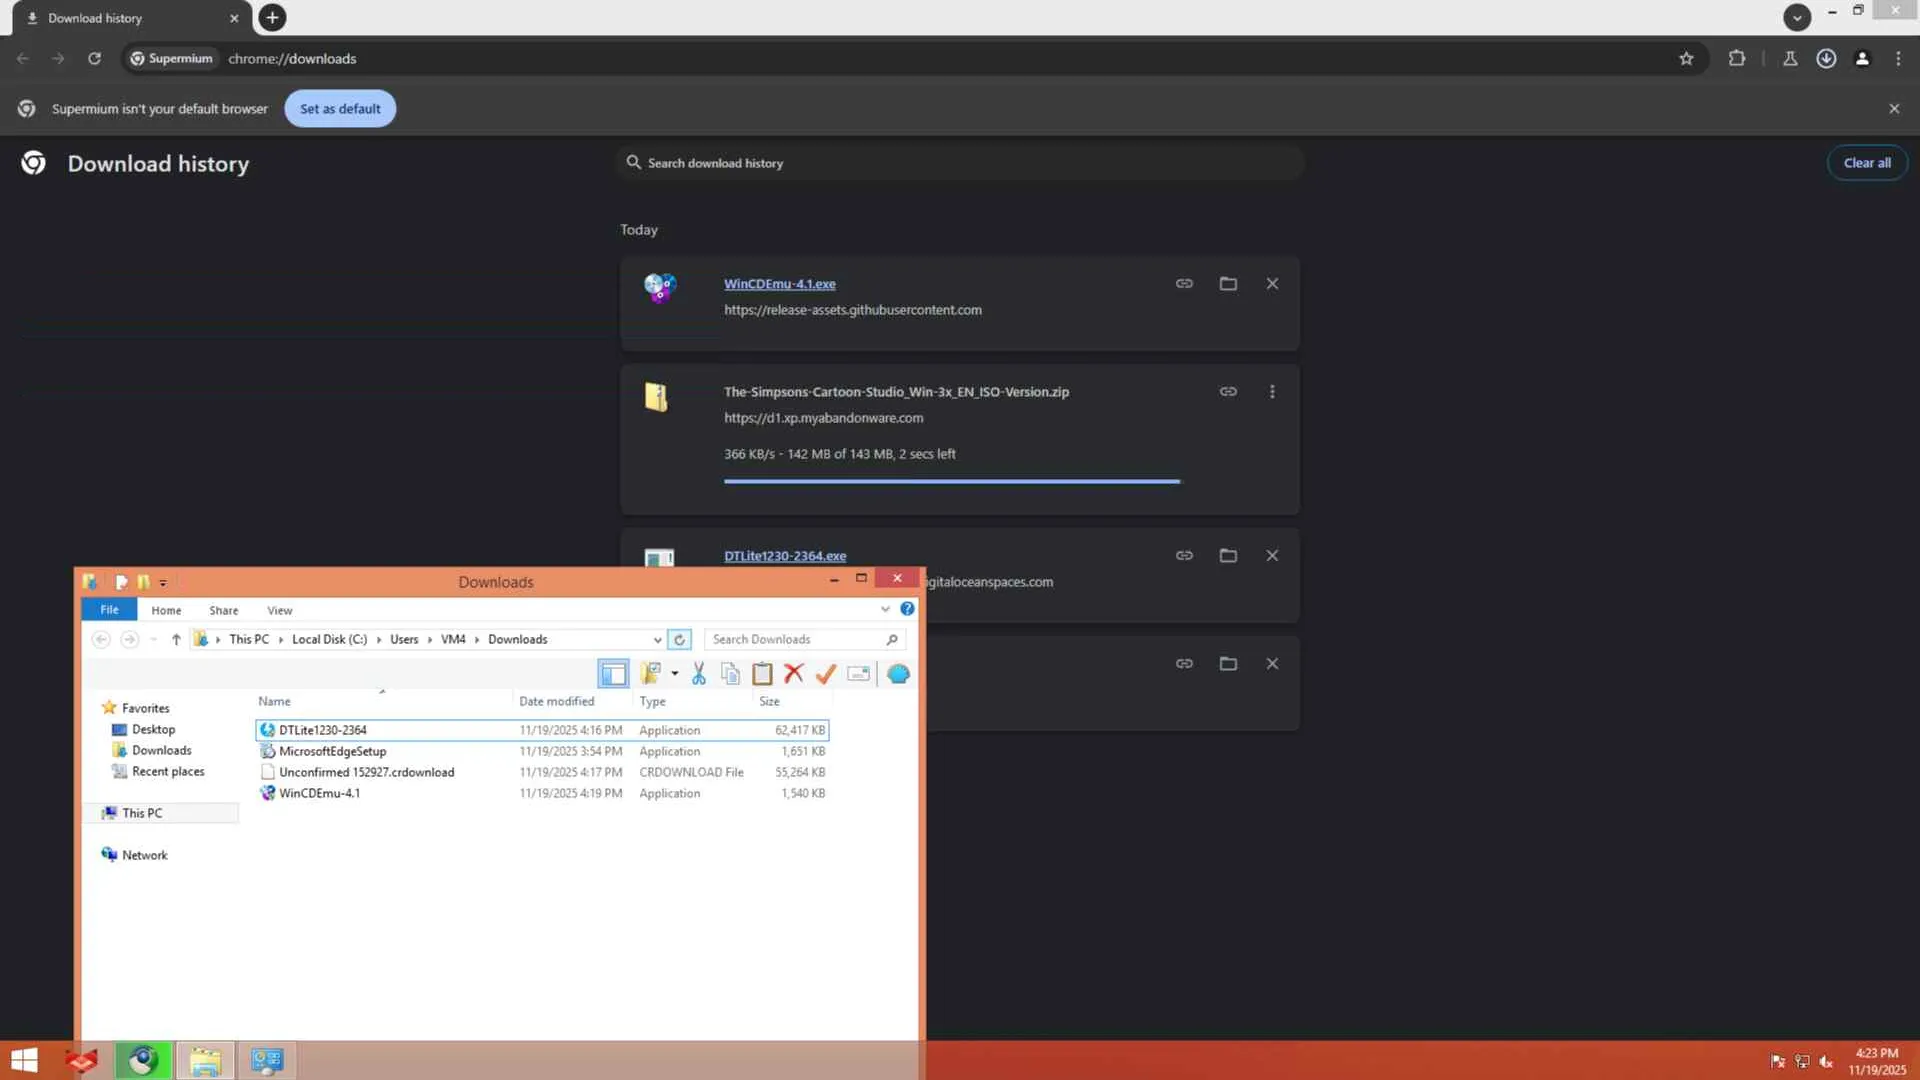Toggle the navigation pane layout button

pyautogui.click(x=613, y=674)
